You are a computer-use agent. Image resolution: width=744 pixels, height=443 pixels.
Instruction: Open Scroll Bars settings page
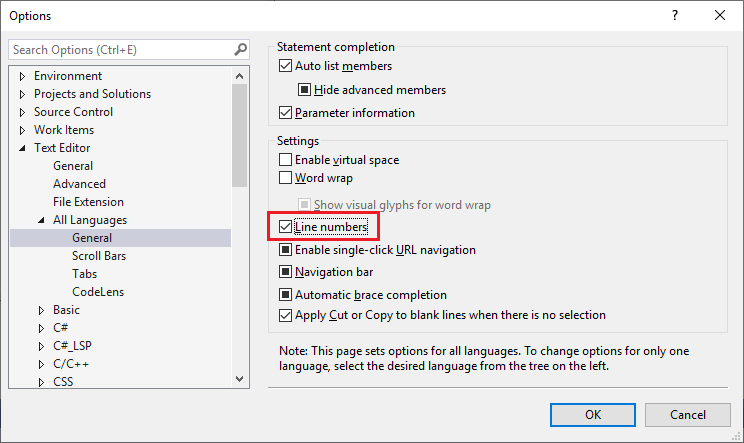point(99,256)
